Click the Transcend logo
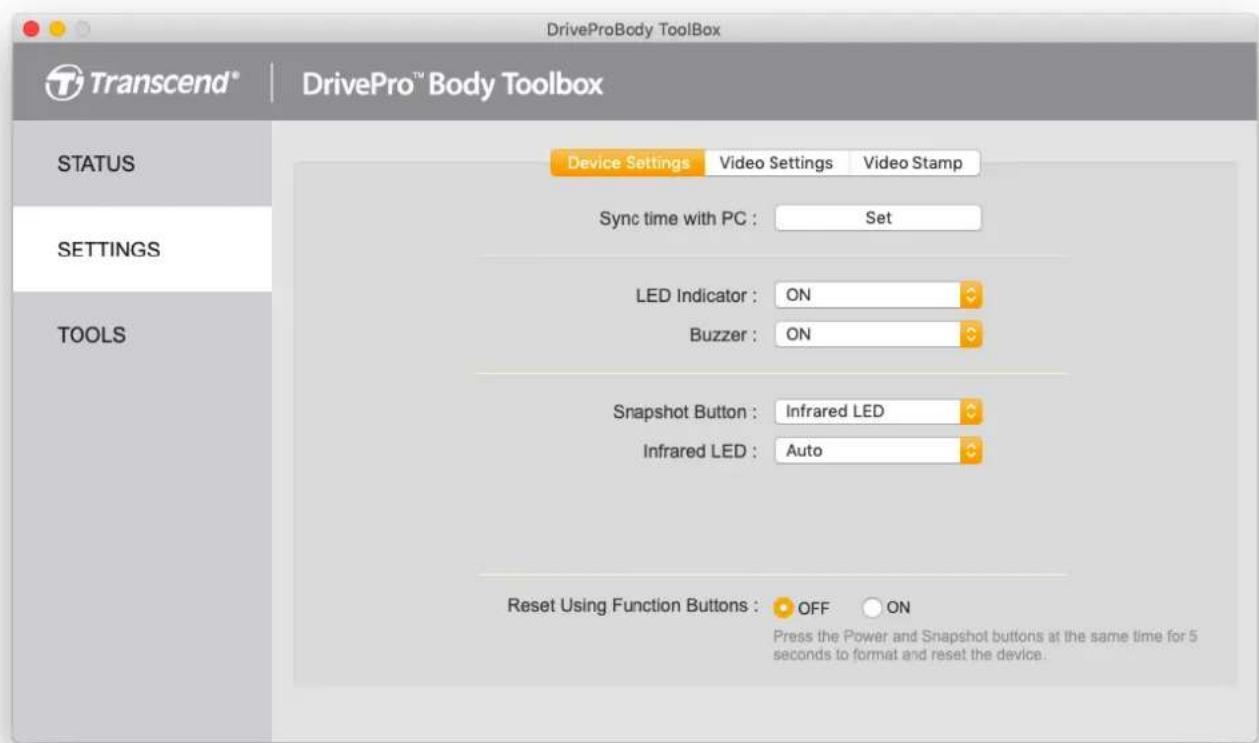Image resolution: width=1259 pixels, height=743 pixels. pos(143,84)
